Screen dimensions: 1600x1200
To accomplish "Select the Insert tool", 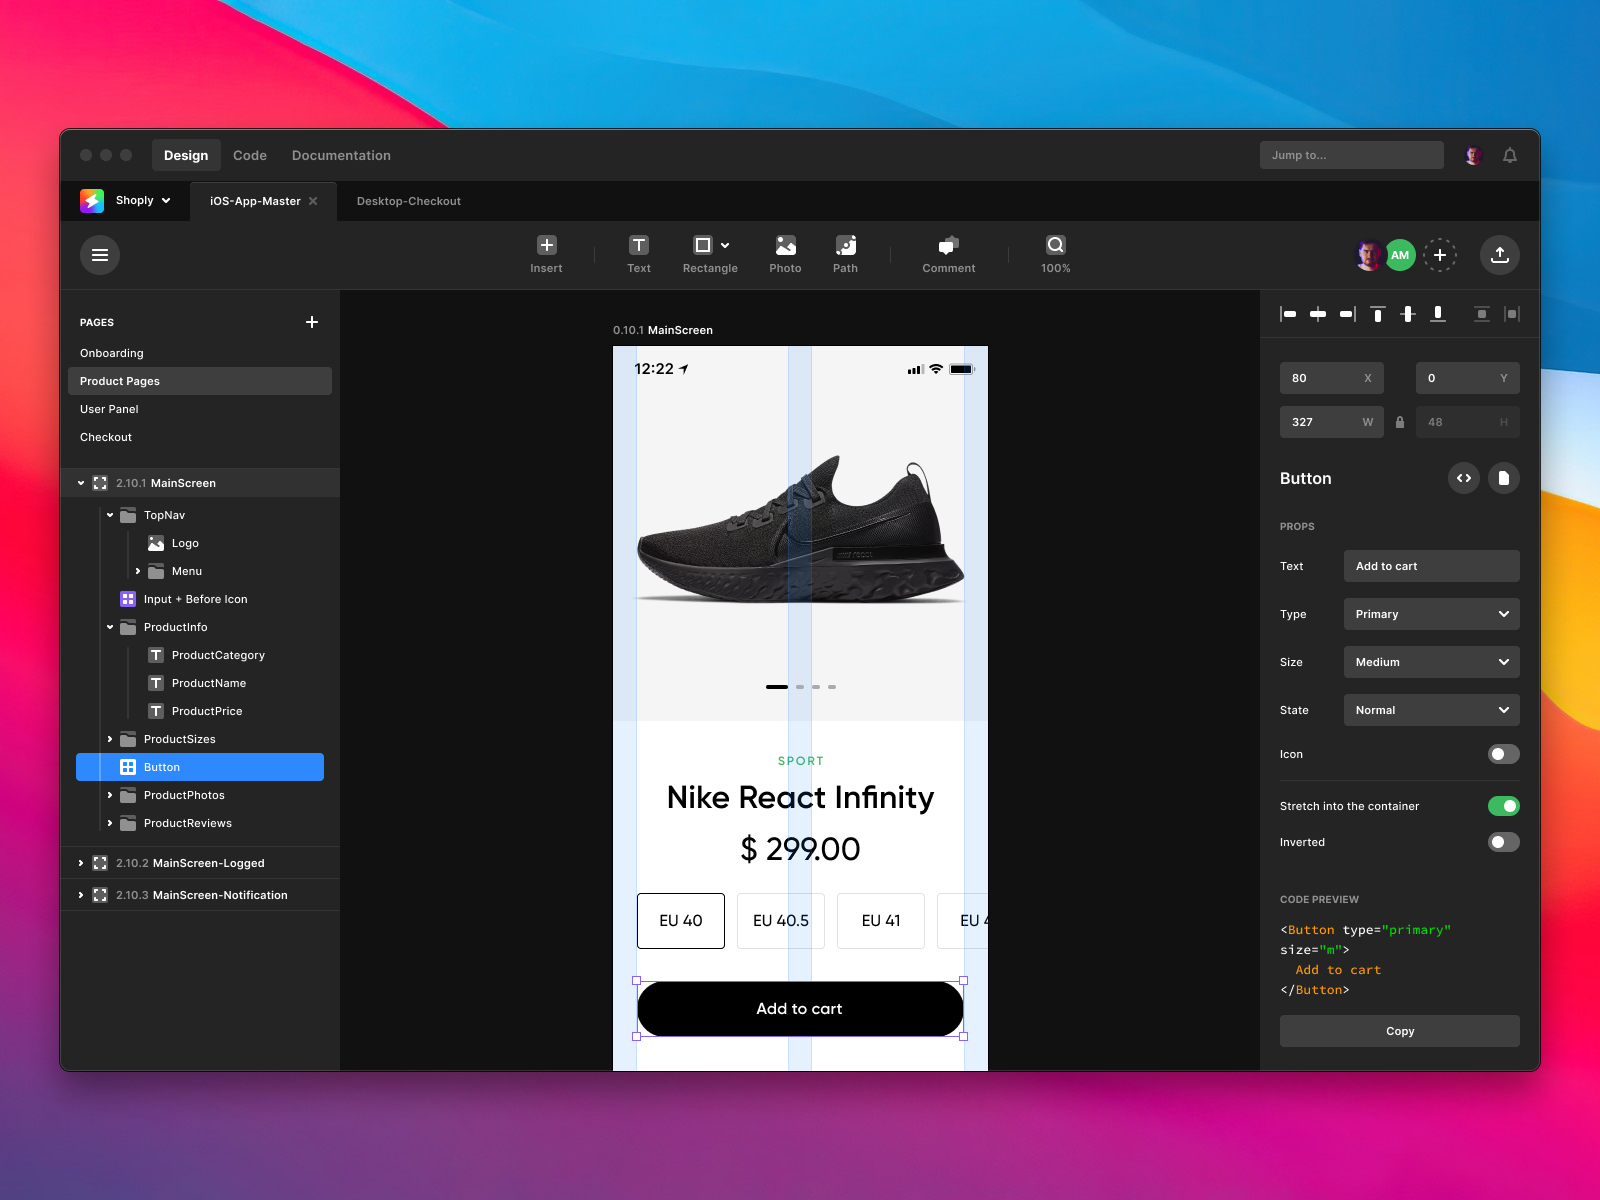I will [x=546, y=254].
